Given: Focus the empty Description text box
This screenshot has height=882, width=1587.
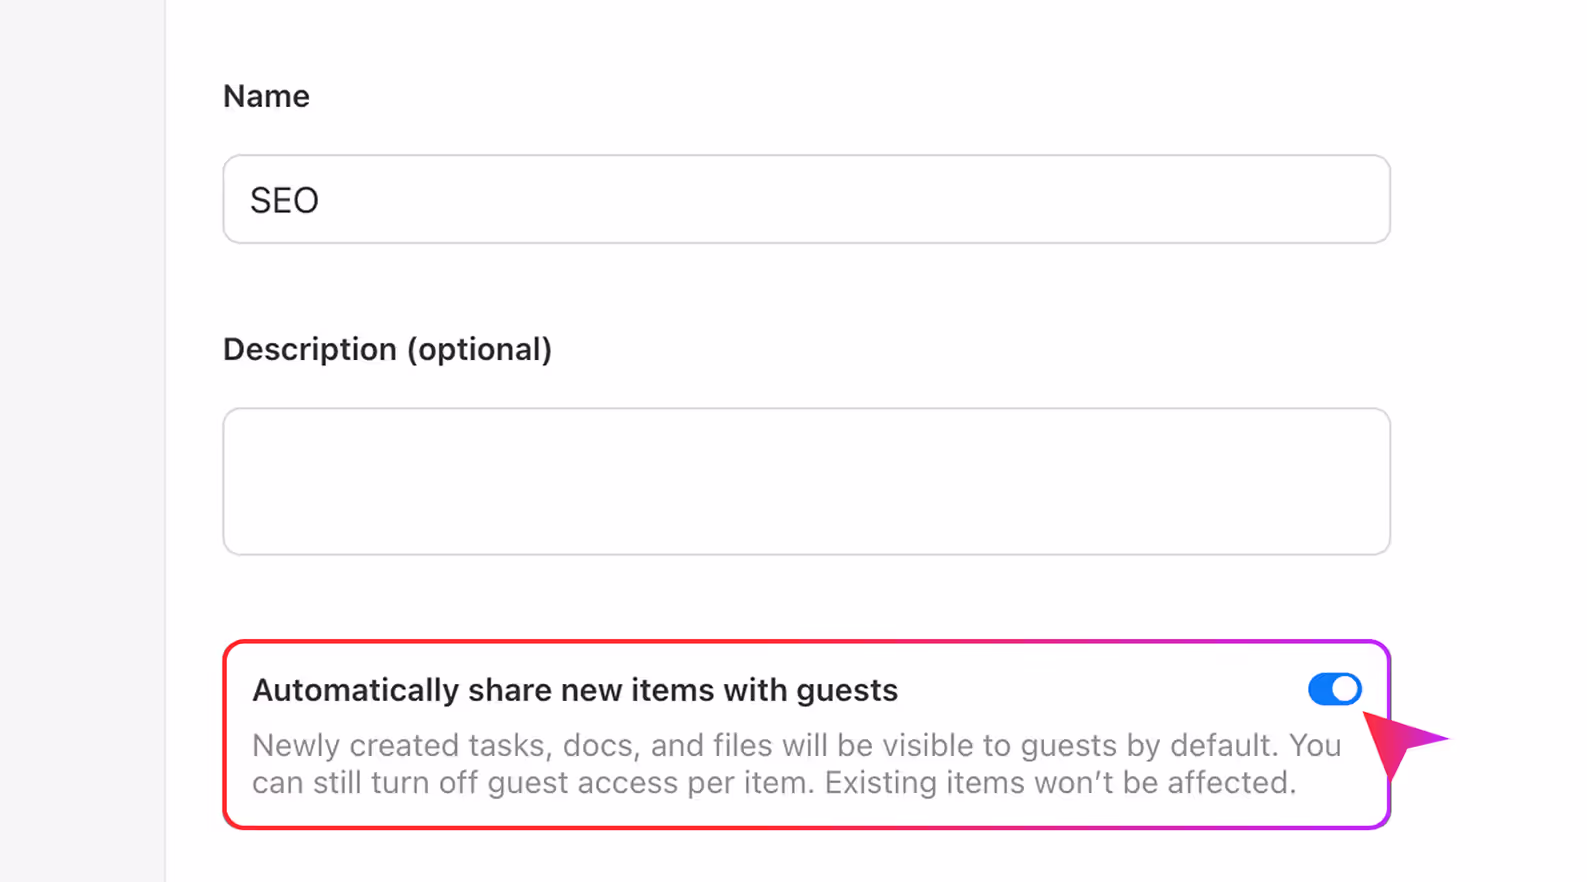Looking at the screenshot, I should (x=805, y=480).
